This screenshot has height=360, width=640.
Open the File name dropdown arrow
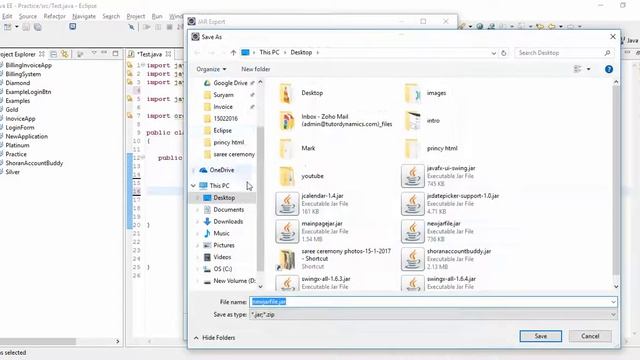click(613, 302)
